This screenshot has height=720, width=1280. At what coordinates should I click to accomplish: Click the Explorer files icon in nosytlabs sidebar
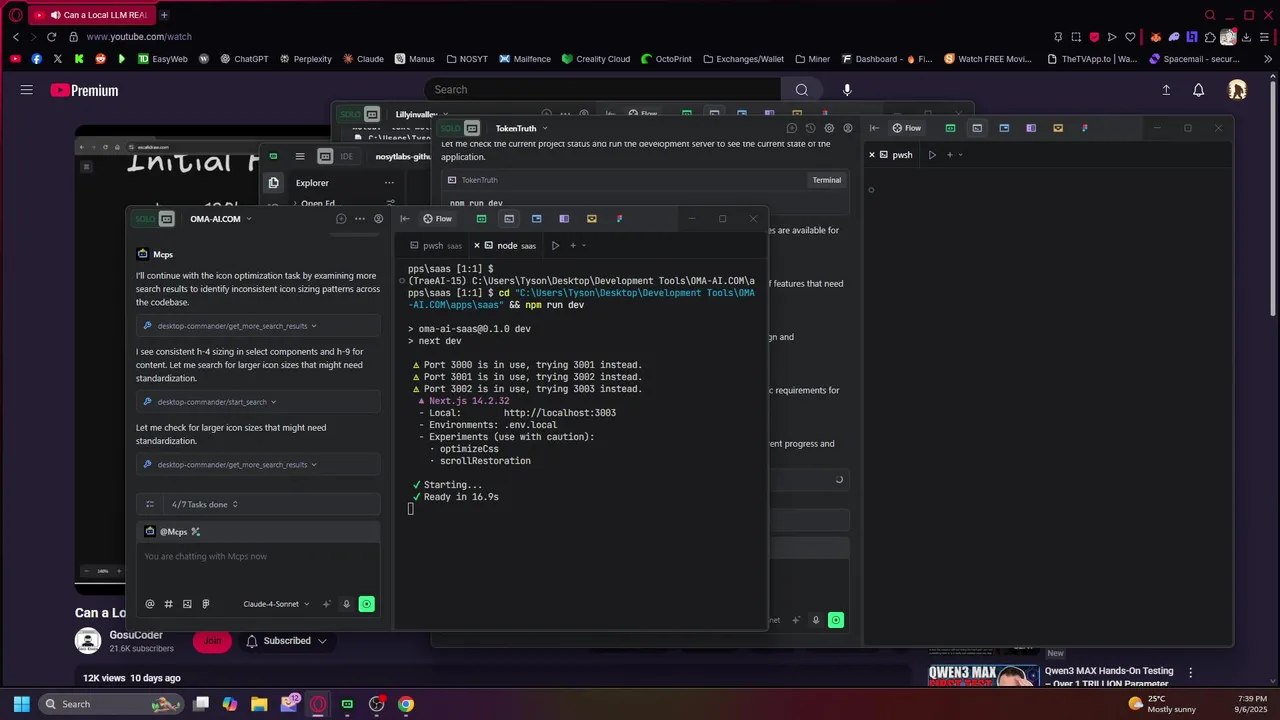click(273, 183)
